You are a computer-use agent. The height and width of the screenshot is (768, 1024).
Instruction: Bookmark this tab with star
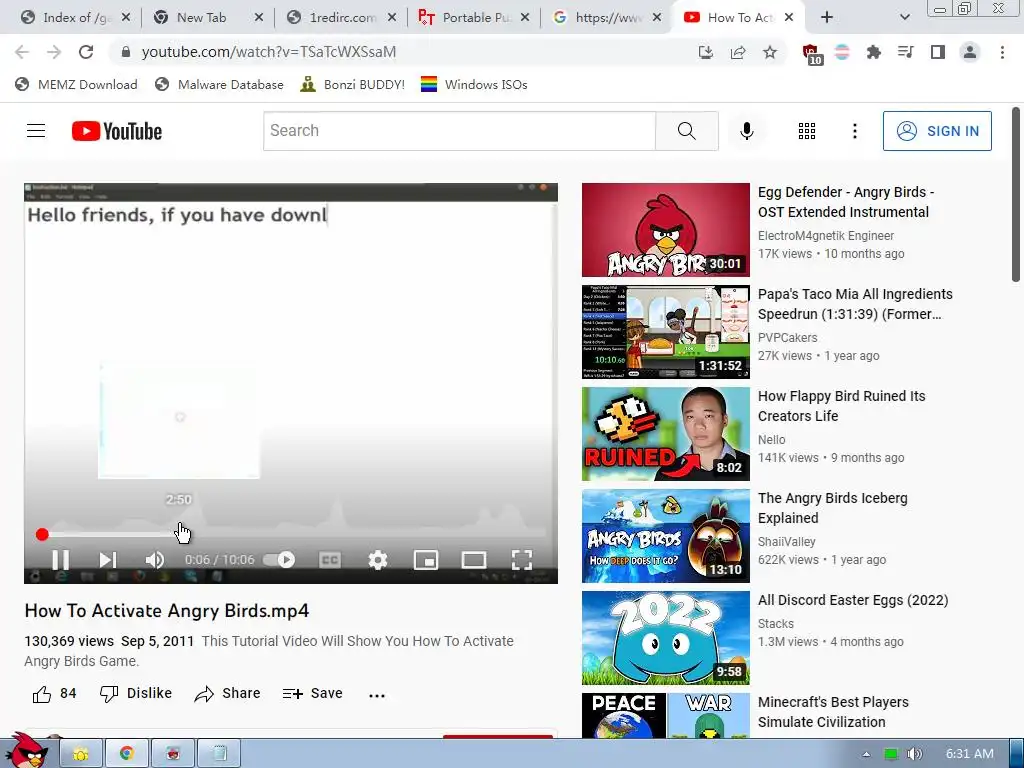coord(770,52)
